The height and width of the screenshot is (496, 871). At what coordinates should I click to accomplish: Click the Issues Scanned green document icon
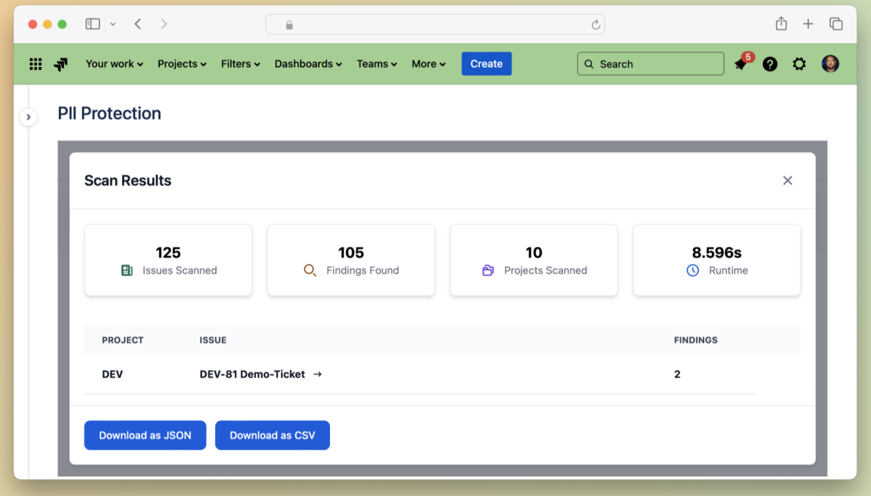click(127, 270)
